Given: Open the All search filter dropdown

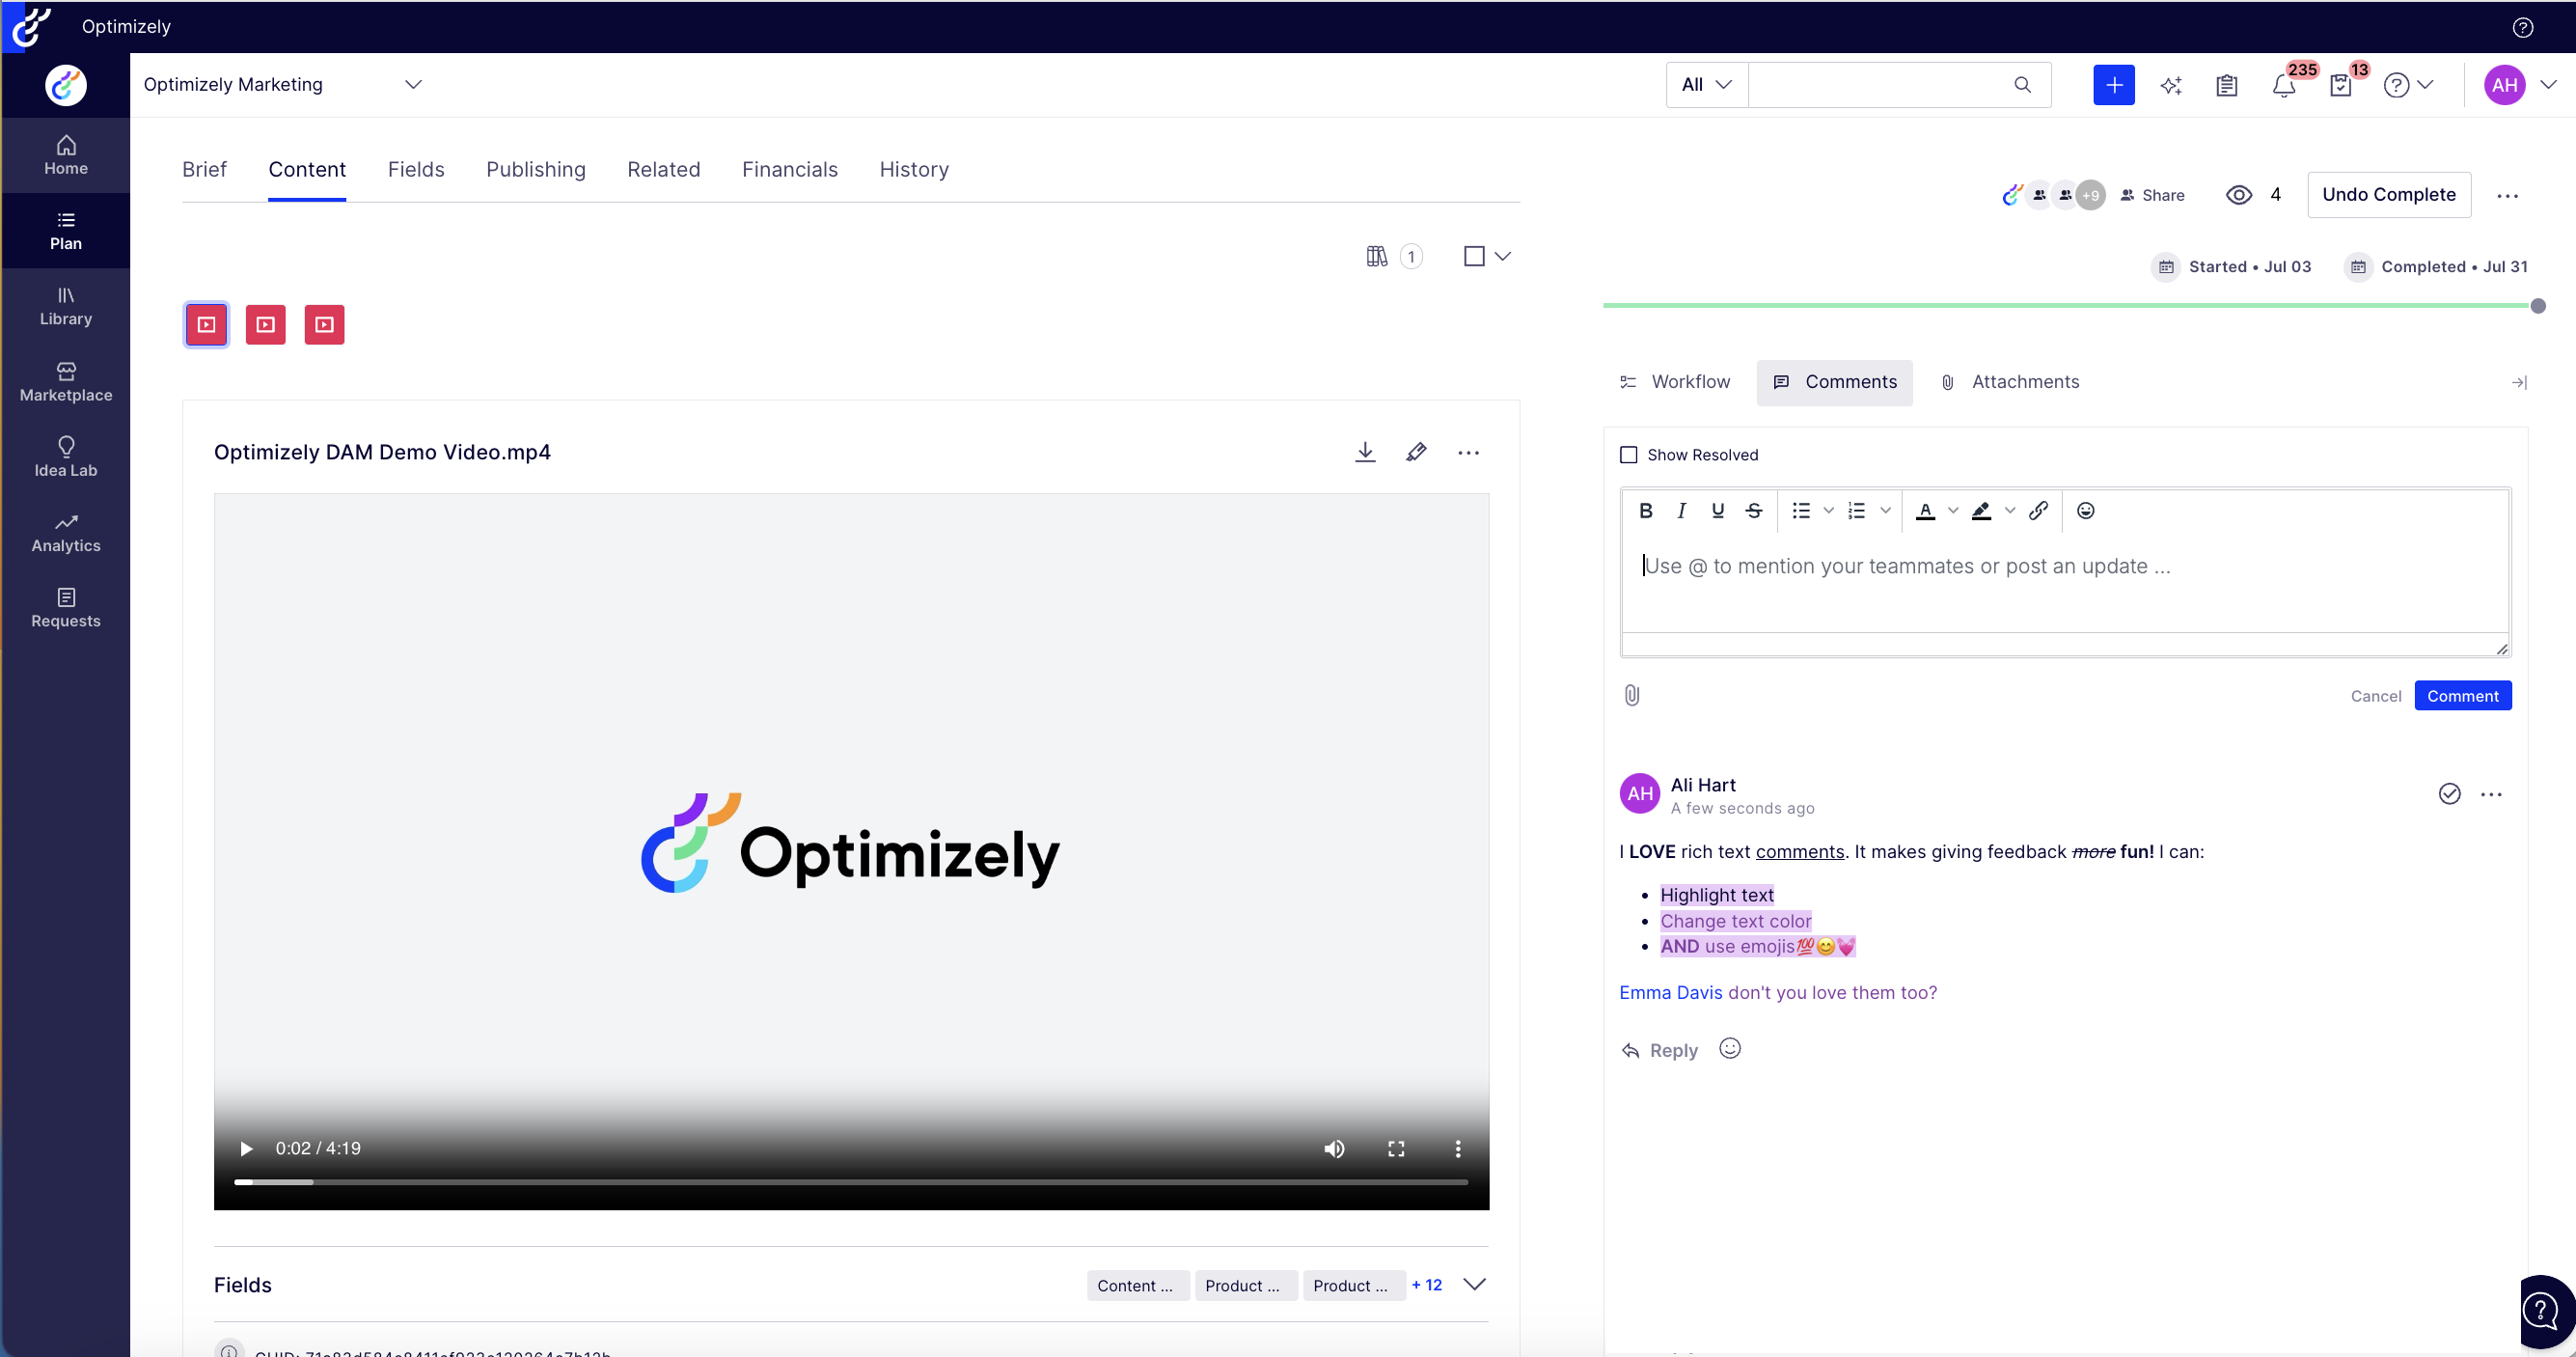Looking at the screenshot, I should pos(1706,85).
